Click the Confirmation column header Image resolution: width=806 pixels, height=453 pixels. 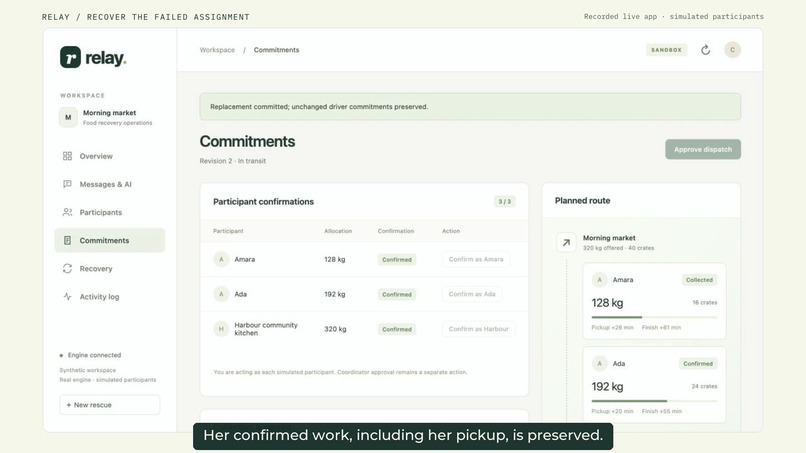pos(396,231)
